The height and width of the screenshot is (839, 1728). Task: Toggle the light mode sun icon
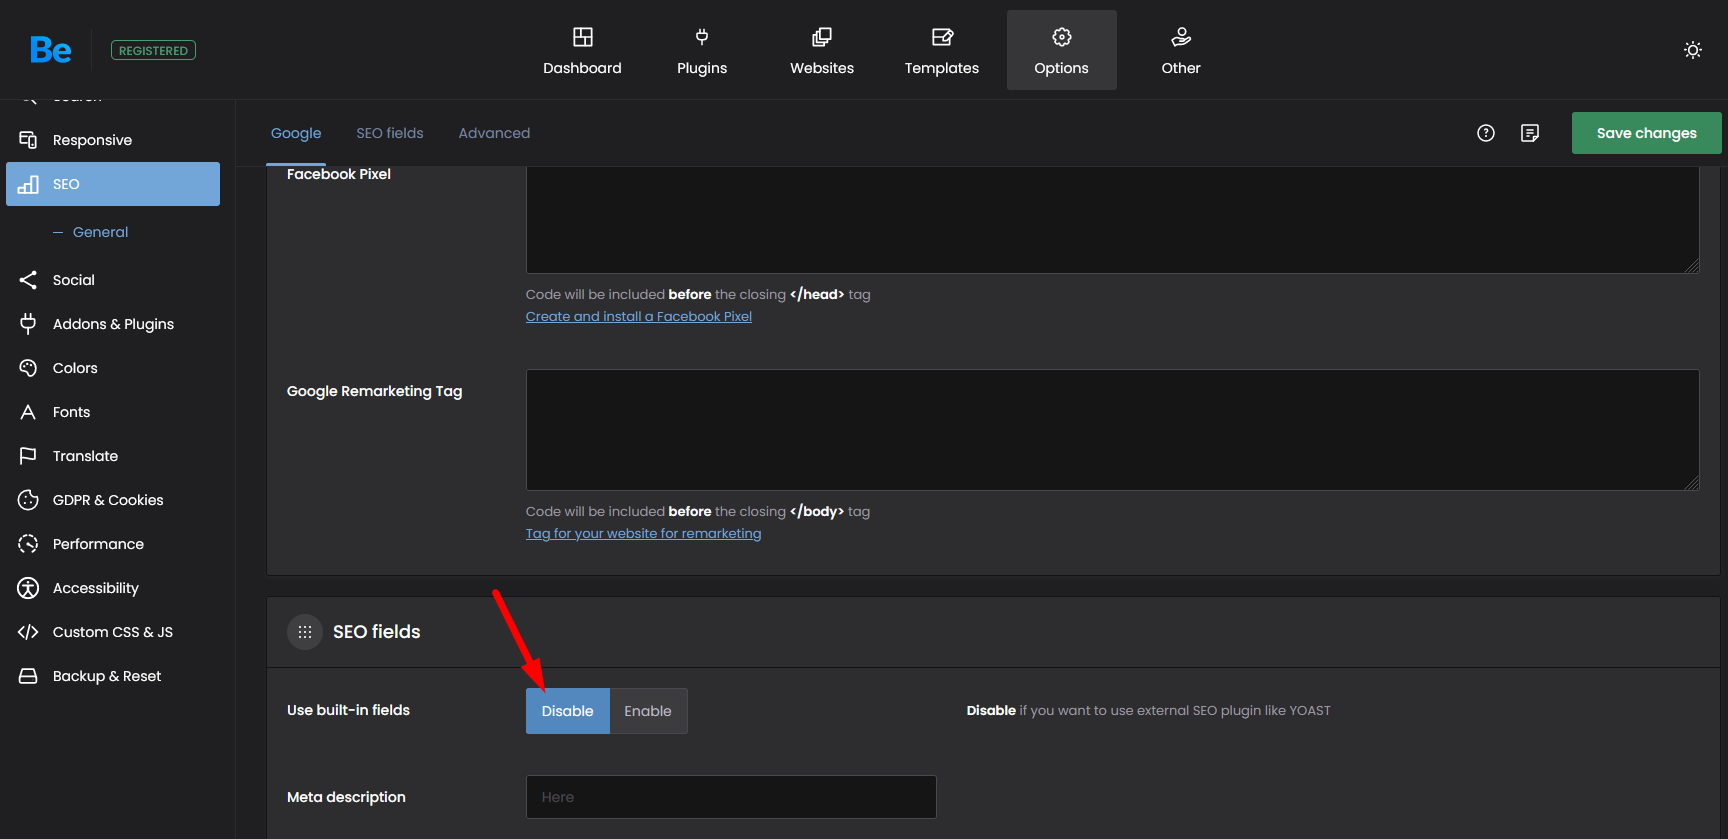1693,50
